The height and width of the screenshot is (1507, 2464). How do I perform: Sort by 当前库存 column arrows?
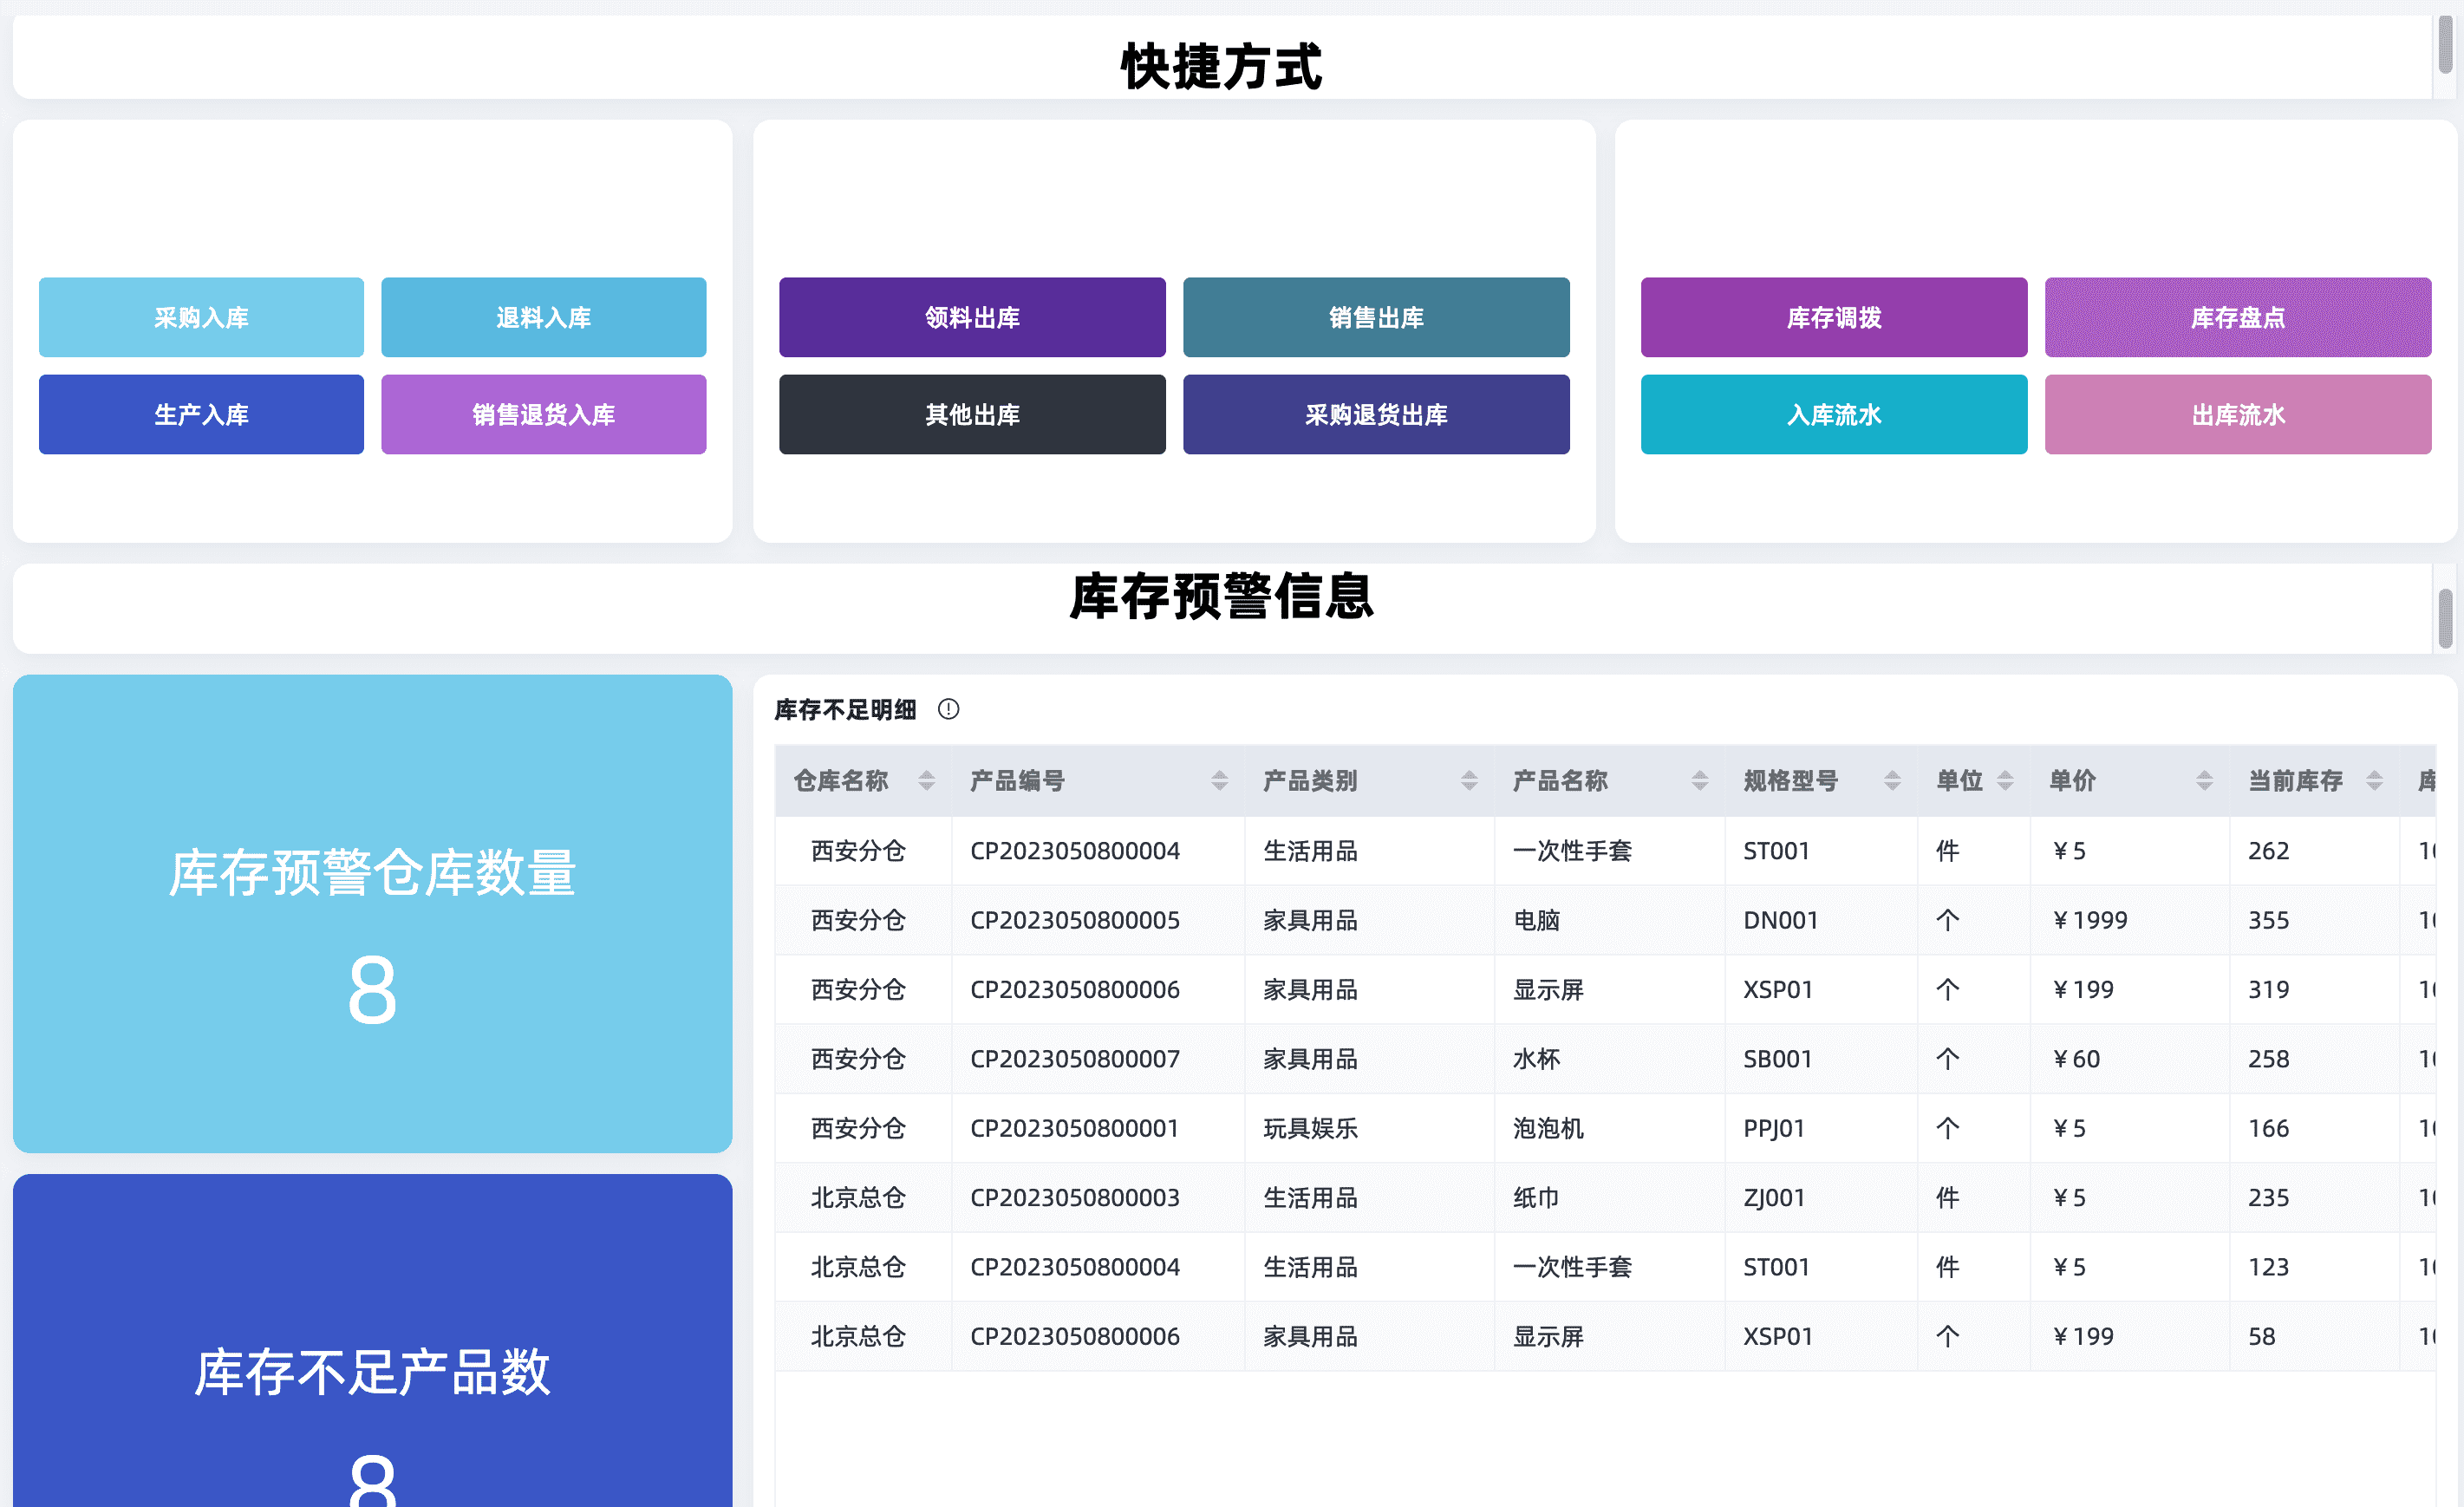pos(2373,781)
